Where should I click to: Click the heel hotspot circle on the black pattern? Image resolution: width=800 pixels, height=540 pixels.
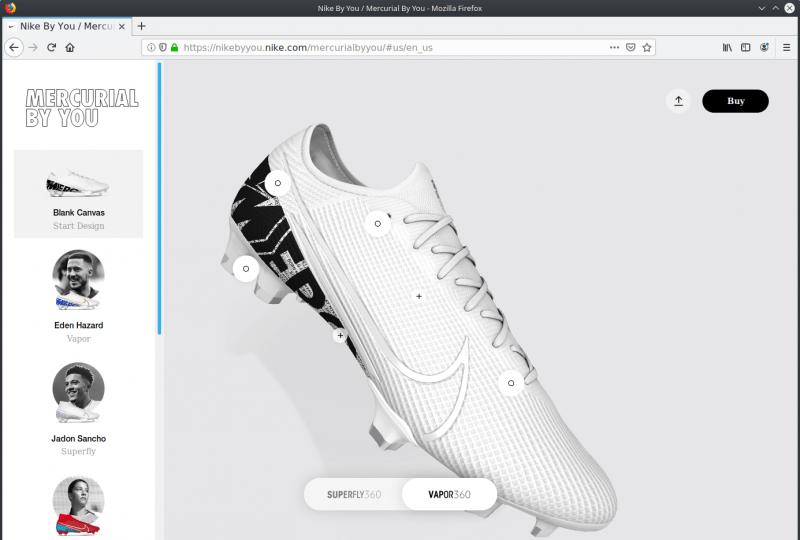pyautogui.click(x=277, y=183)
